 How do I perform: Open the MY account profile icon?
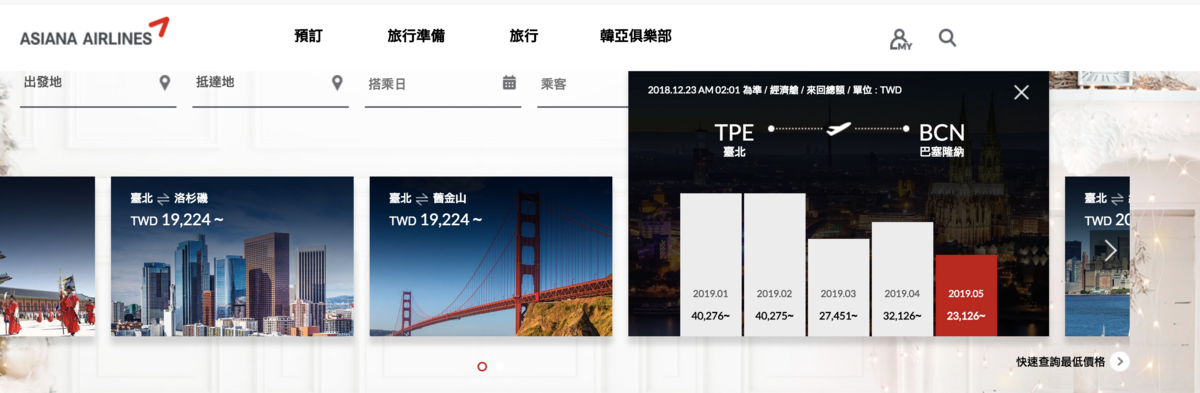click(900, 39)
